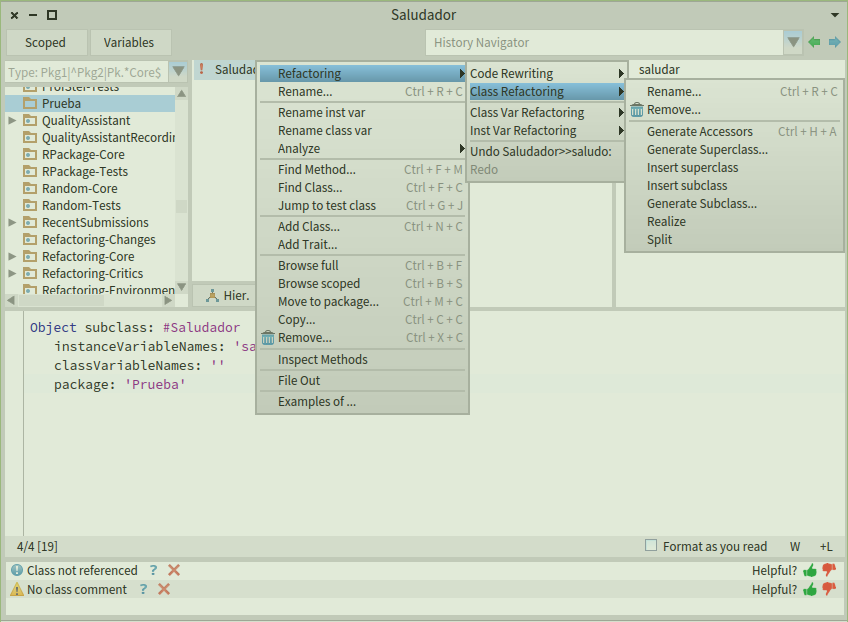Click the W toggle in the status bar
Viewport: 848px width, 622px height.
(x=795, y=546)
